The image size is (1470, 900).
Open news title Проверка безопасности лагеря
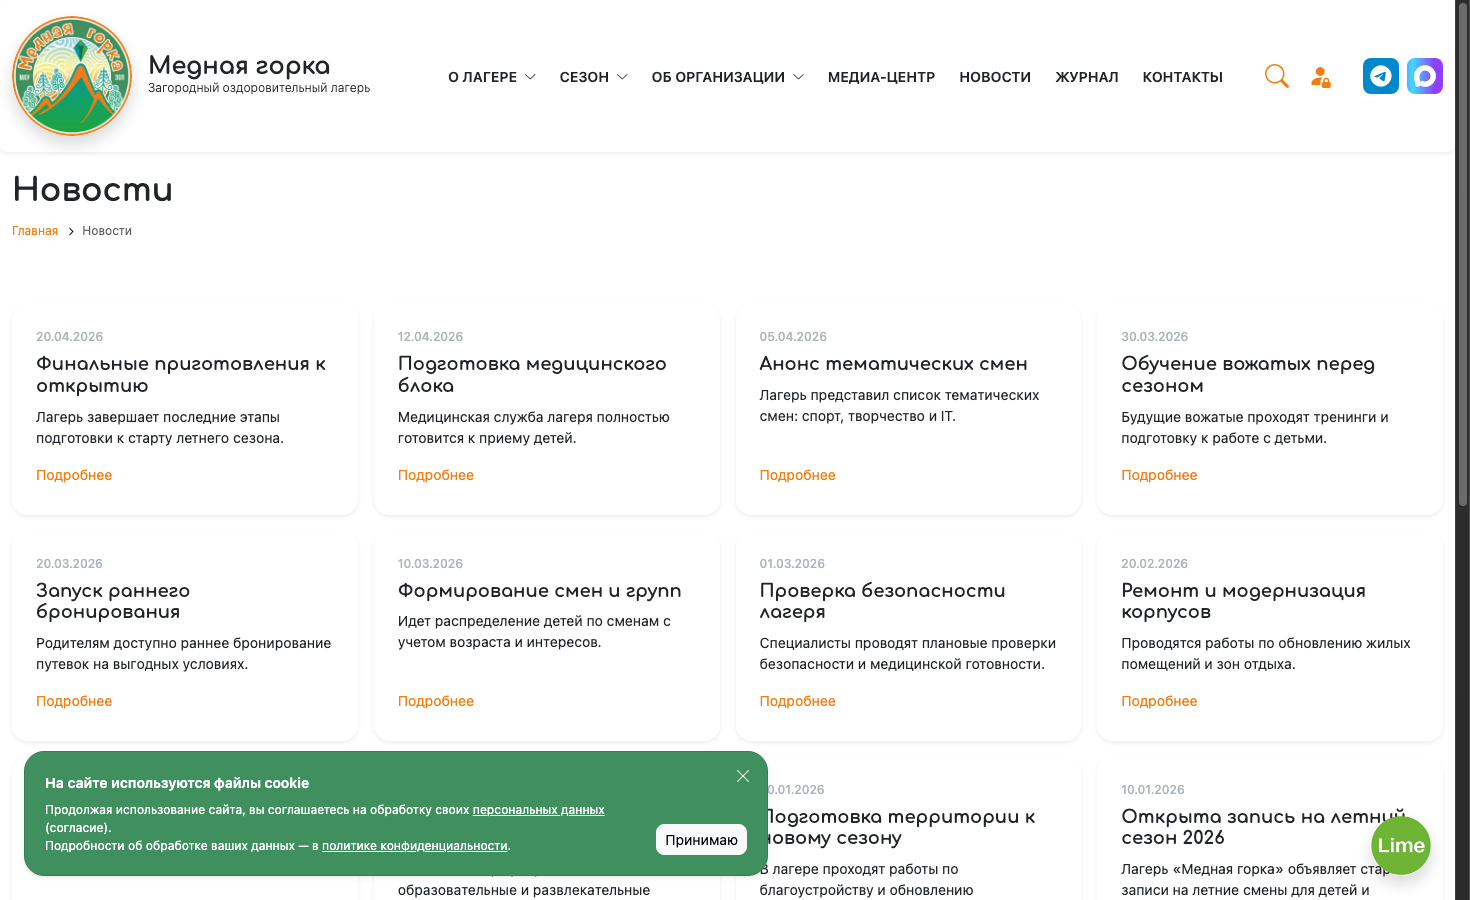[x=882, y=601]
